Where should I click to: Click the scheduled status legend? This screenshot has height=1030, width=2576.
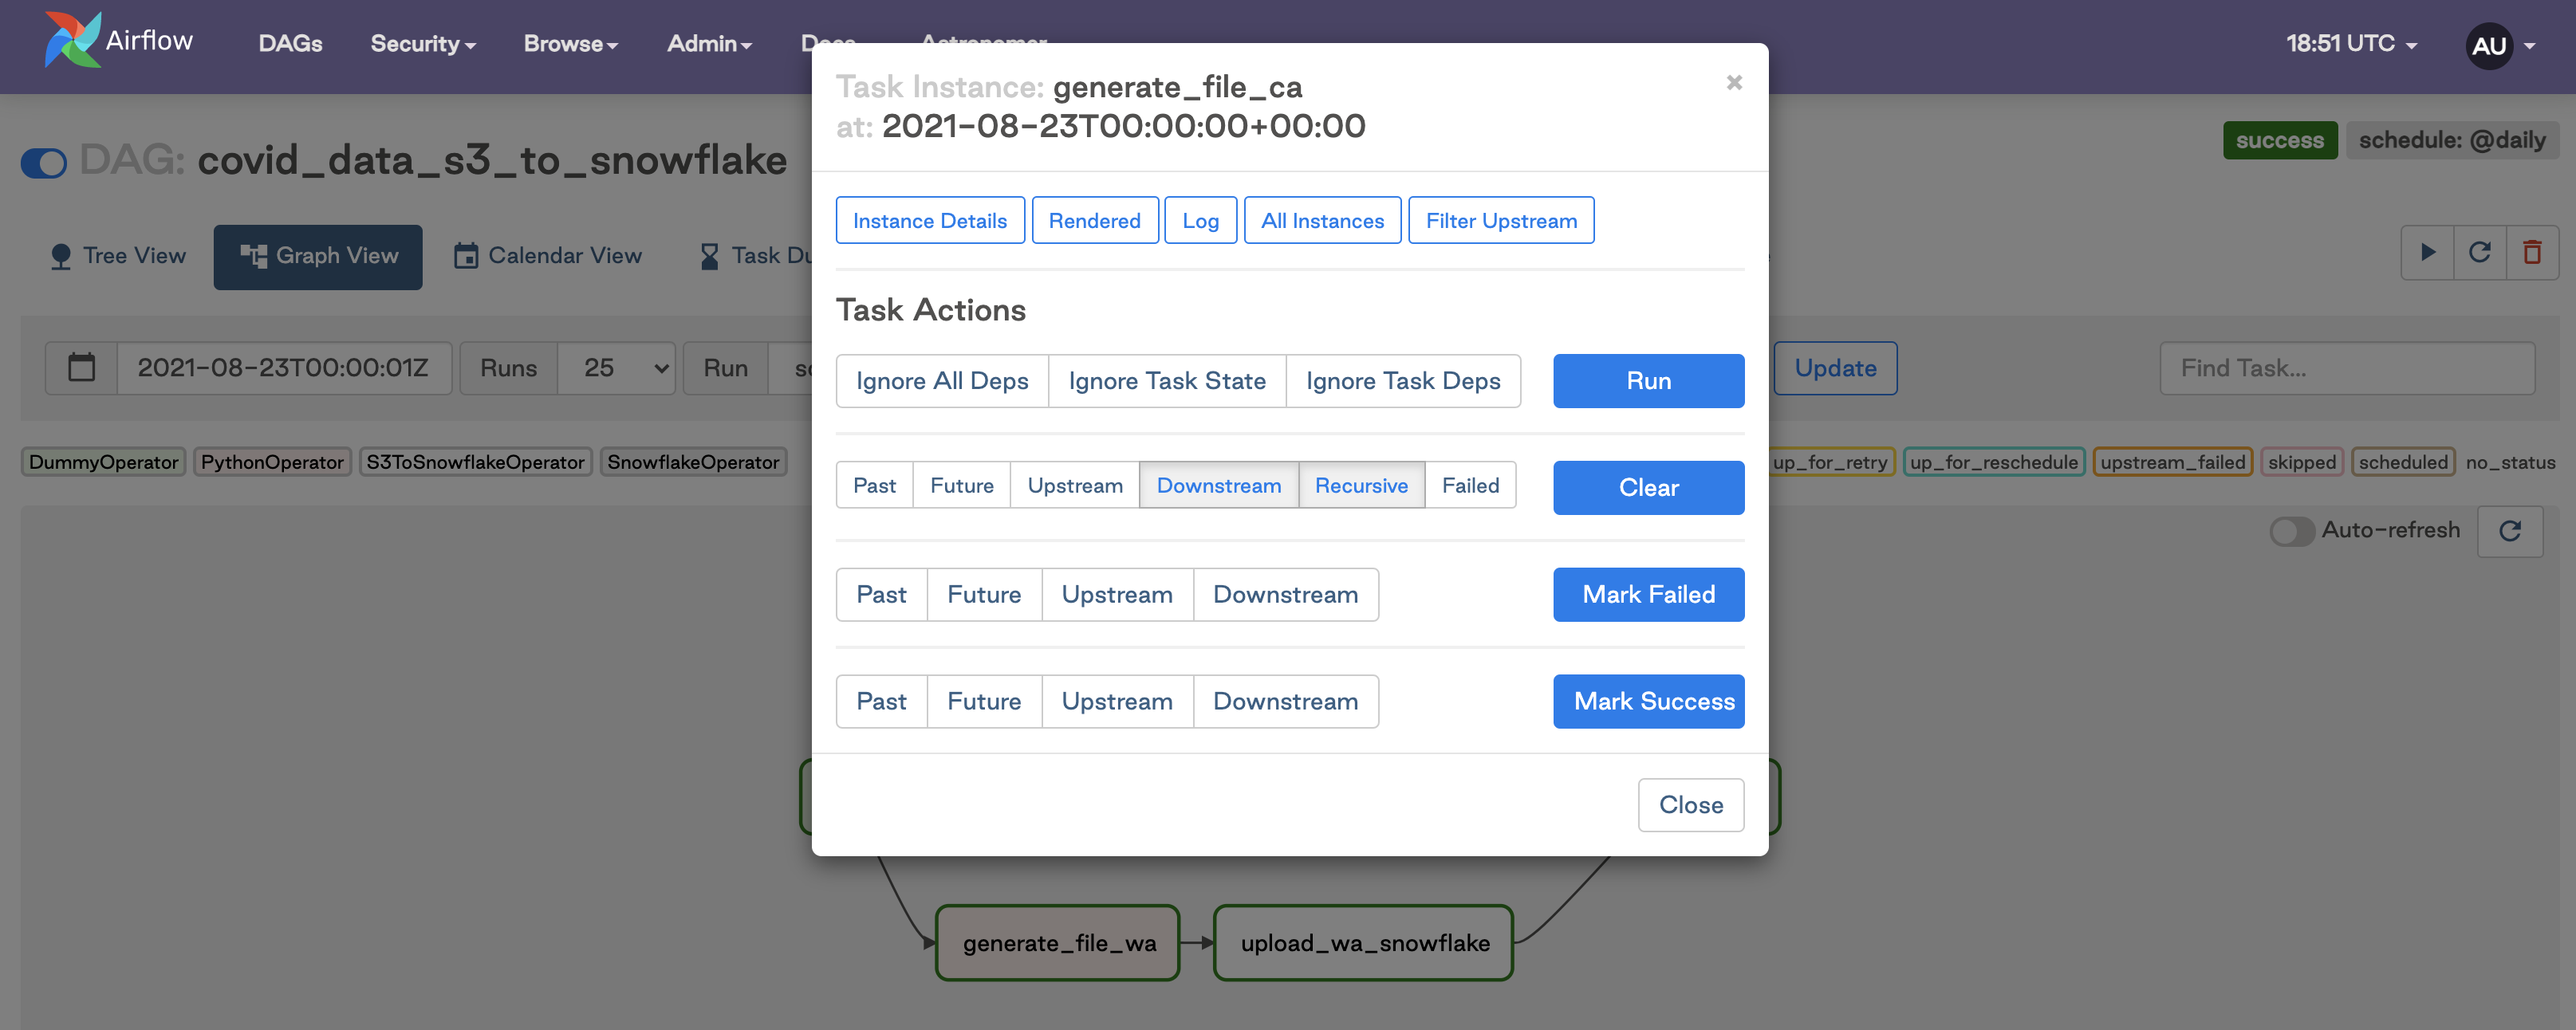click(x=2402, y=462)
